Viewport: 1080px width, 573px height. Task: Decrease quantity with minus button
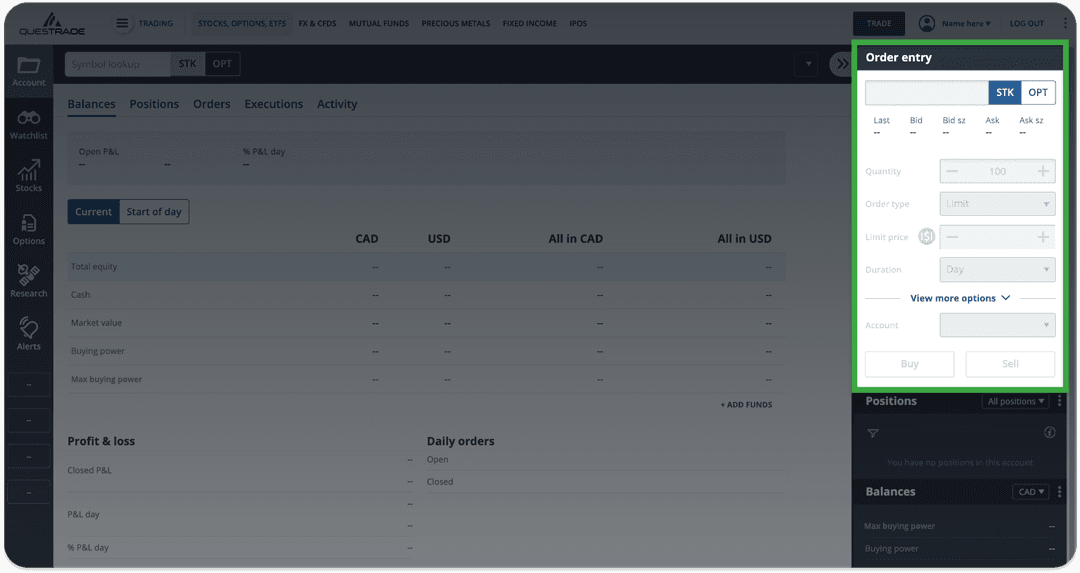952,171
